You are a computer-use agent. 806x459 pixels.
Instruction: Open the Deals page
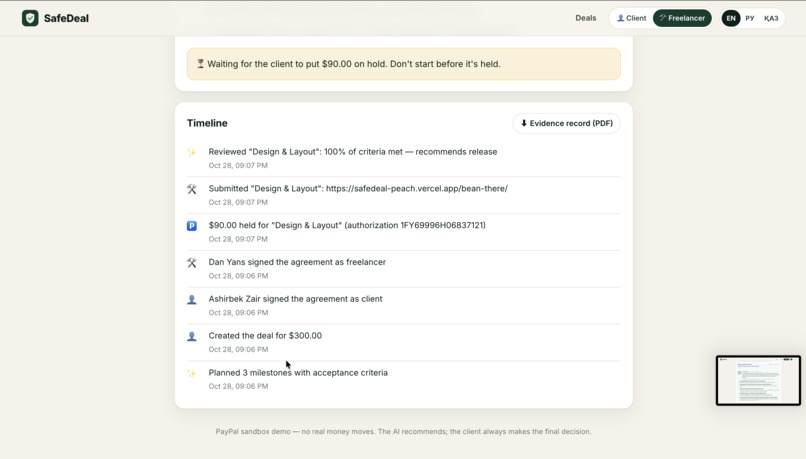[585, 18]
